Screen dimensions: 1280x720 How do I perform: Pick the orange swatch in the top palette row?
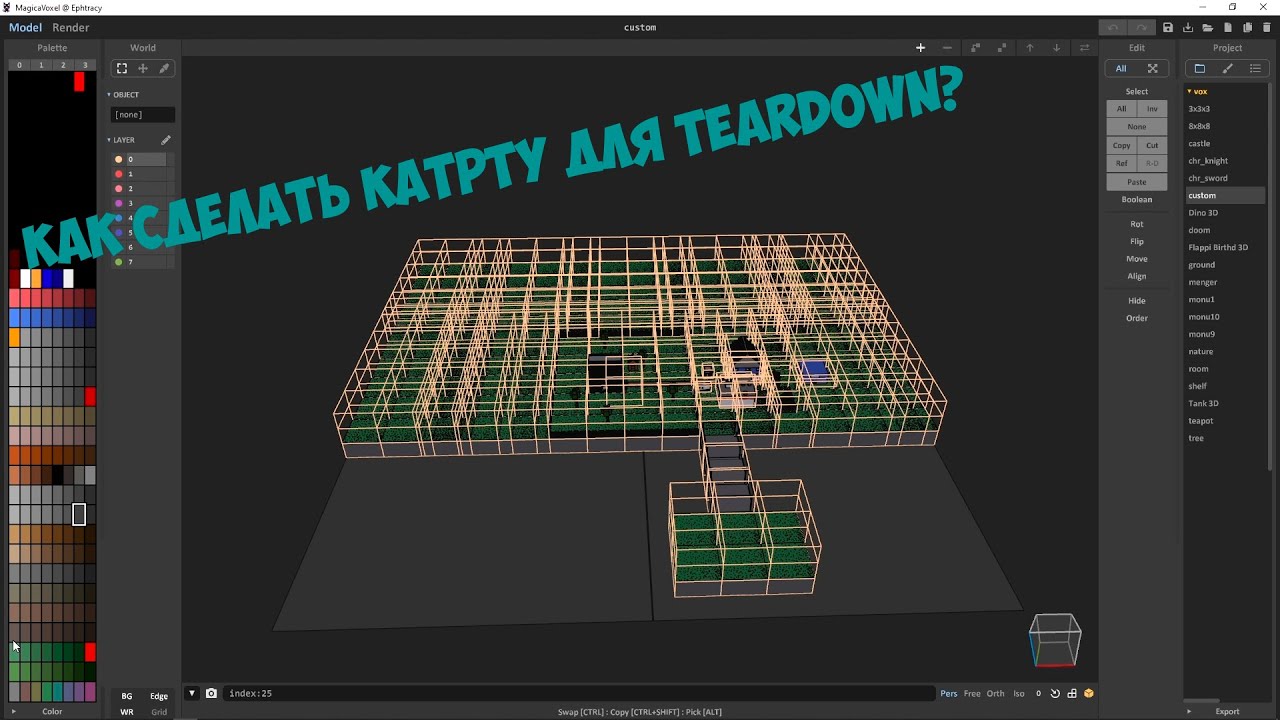(x=36, y=279)
